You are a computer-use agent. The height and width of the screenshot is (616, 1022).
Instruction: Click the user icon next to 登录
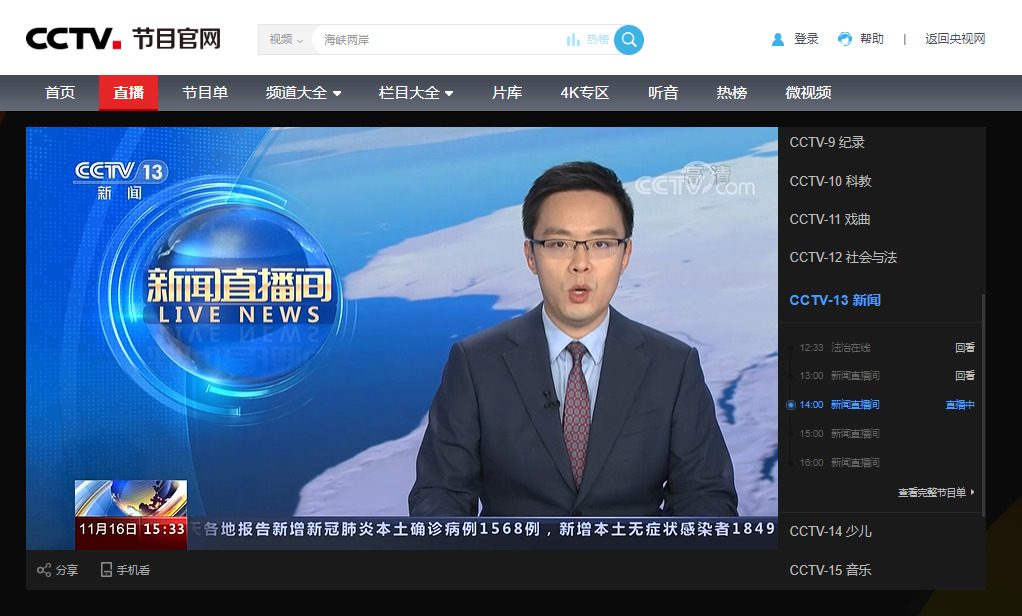[x=778, y=38]
